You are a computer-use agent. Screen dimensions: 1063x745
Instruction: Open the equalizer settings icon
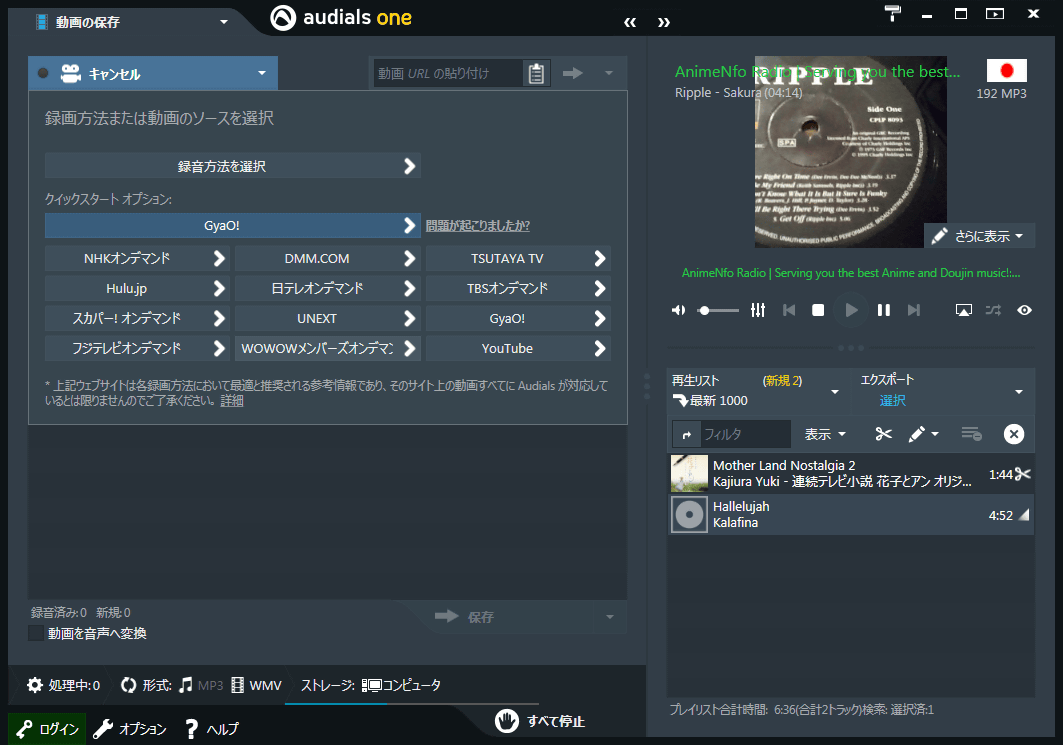[758, 310]
